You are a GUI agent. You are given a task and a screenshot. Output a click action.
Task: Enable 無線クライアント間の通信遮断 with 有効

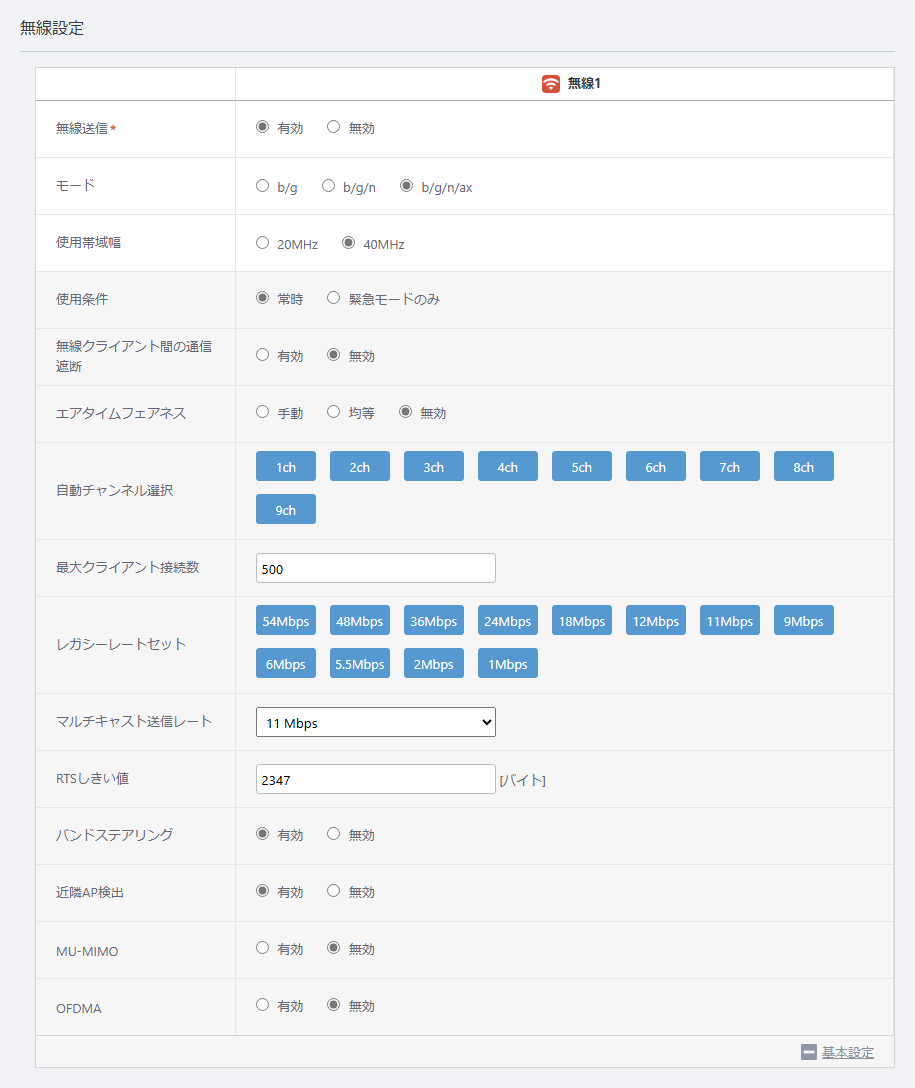tap(262, 355)
